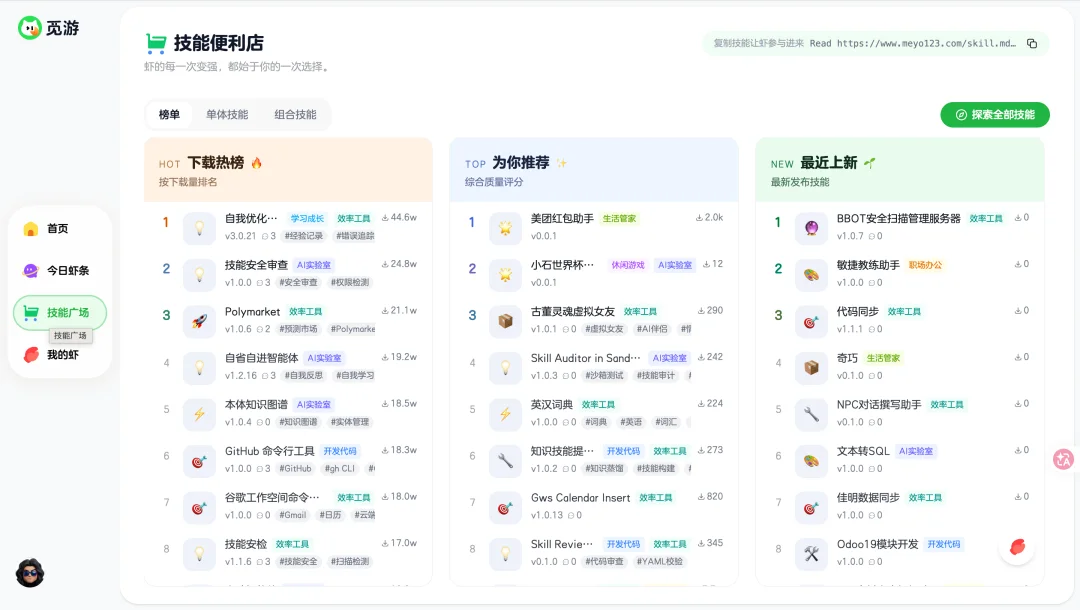The width and height of the screenshot is (1080, 610).
Task: Click 职场办公 tag on 敏捷教练助手
Action: tap(925, 265)
